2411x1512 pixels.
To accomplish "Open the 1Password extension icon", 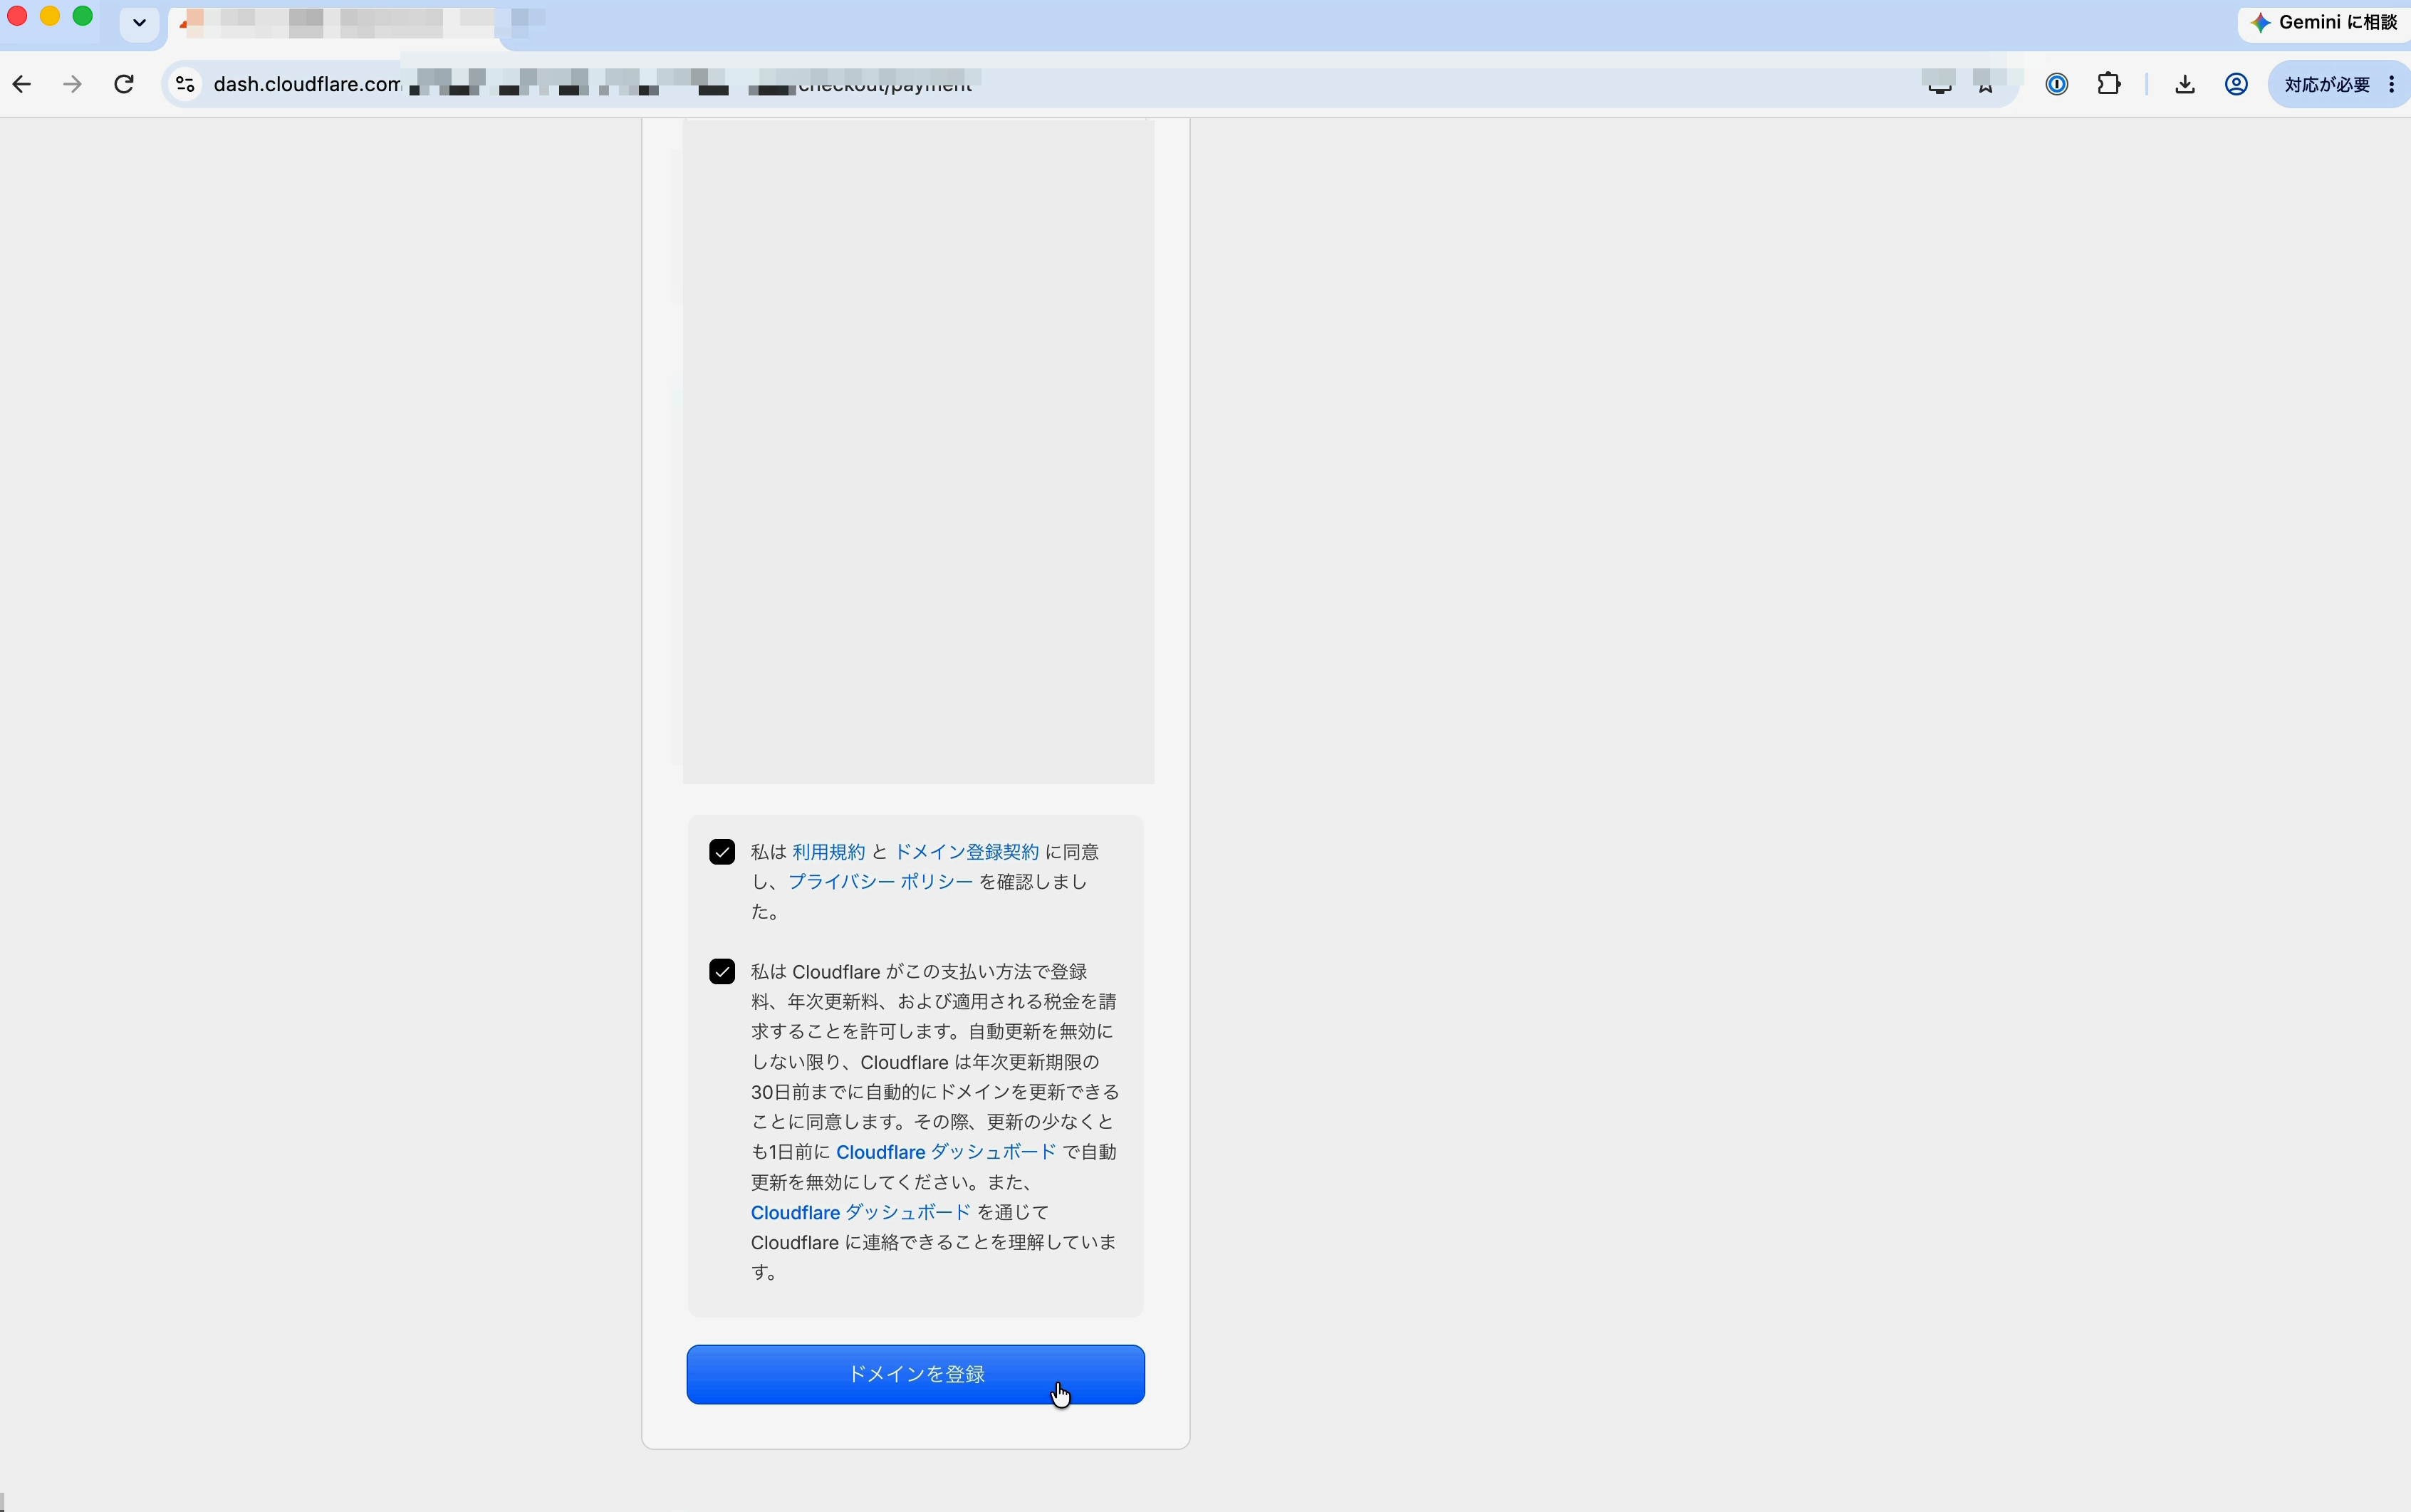I will [2057, 84].
